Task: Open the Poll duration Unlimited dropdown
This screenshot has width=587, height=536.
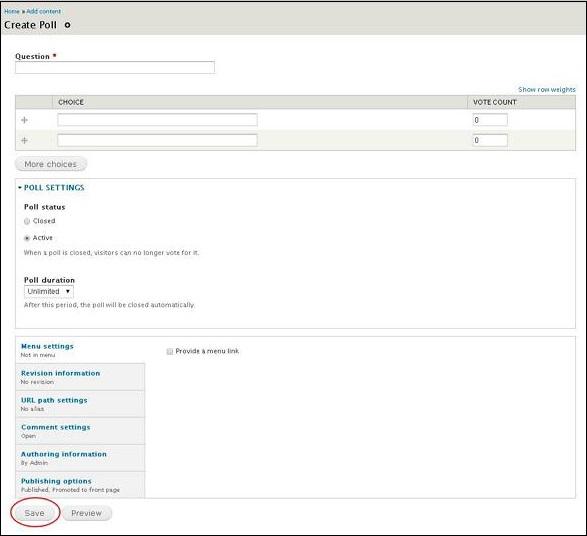Action: 49,291
